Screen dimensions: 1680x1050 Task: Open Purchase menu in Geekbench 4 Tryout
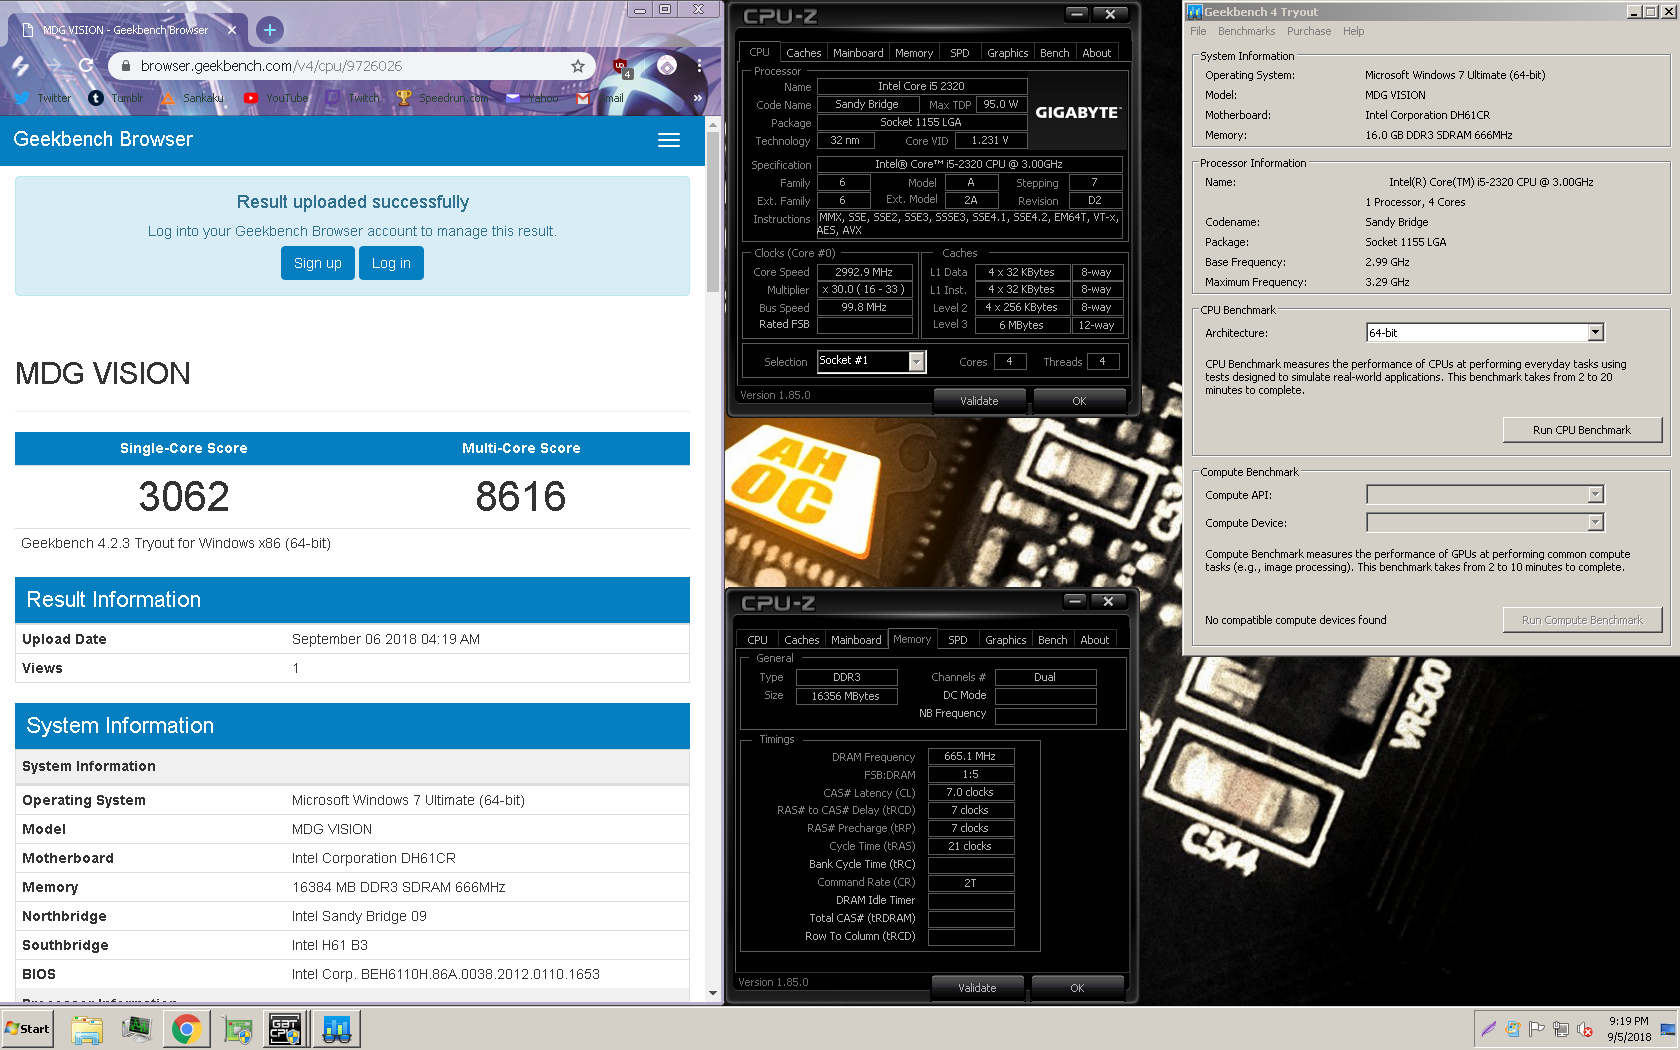pyautogui.click(x=1309, y=31)
